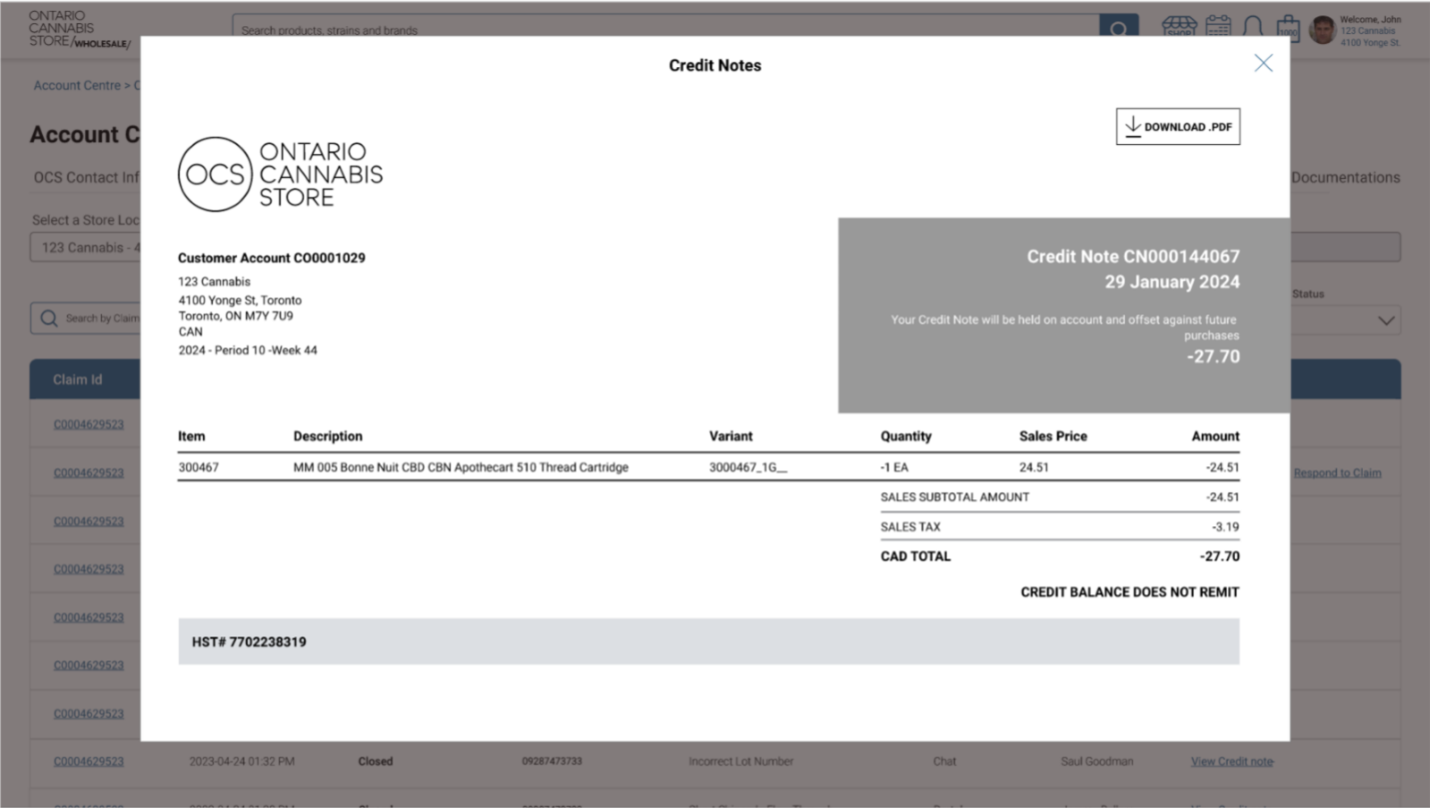Viewport: 1430px width, 812px height.
Task: Open claim ID link in the Saul Goodman row
Action: [89, 762]
